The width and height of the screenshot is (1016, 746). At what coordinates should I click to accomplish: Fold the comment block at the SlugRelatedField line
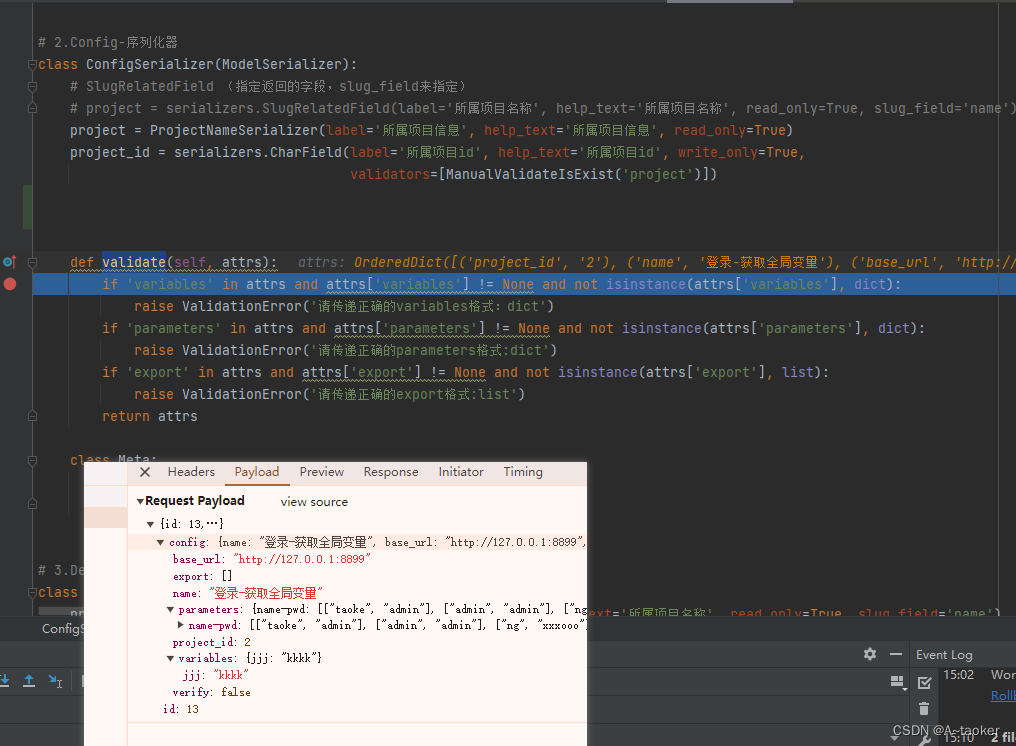32,86
